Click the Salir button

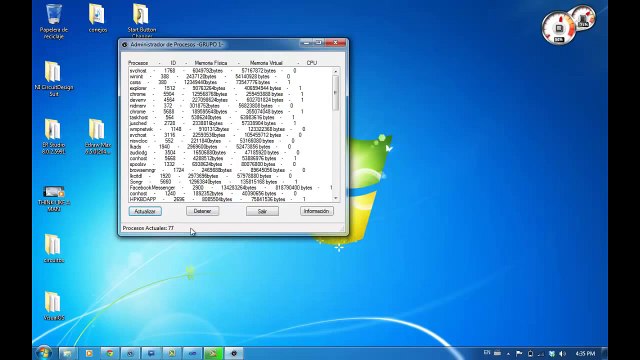(262, 211)
